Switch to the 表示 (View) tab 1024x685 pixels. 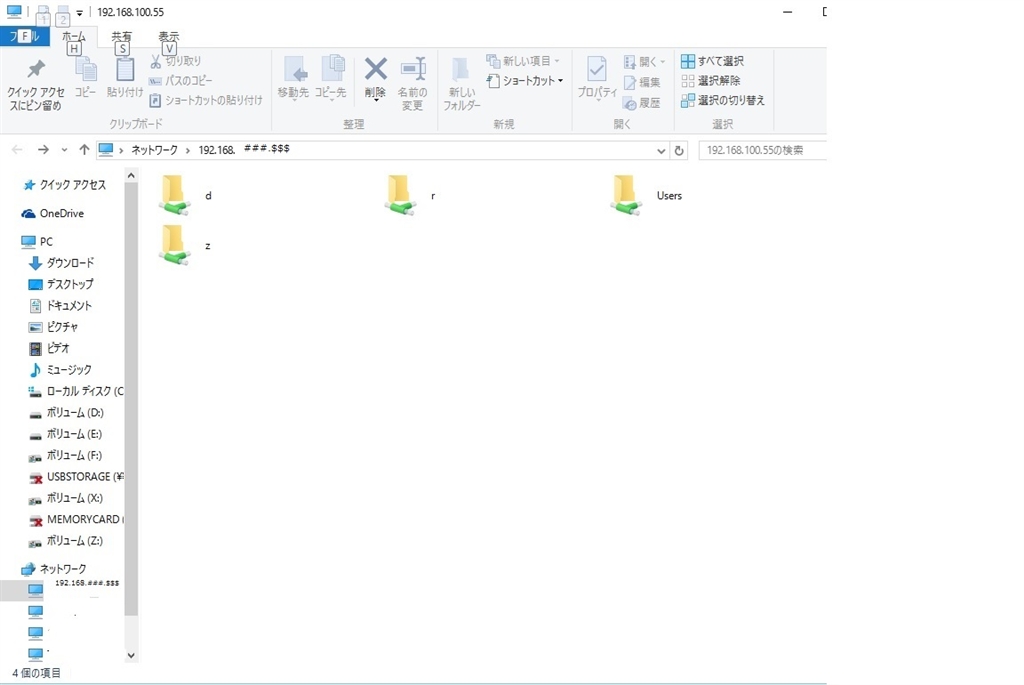point(168,37)
